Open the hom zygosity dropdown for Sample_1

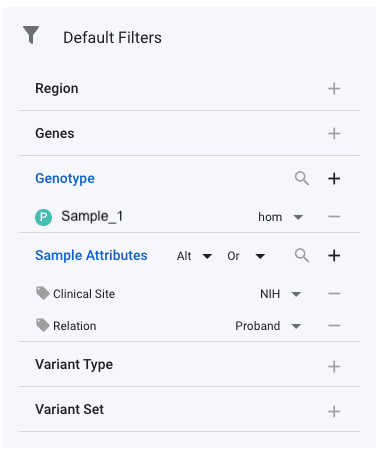click(x=280, y=217)
